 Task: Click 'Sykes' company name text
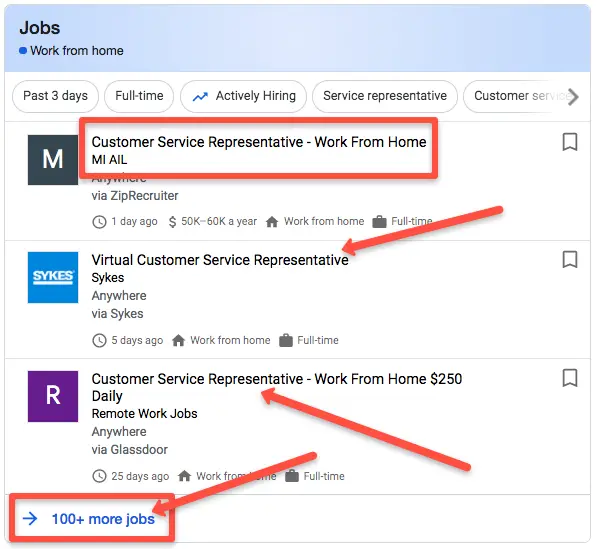108,278
